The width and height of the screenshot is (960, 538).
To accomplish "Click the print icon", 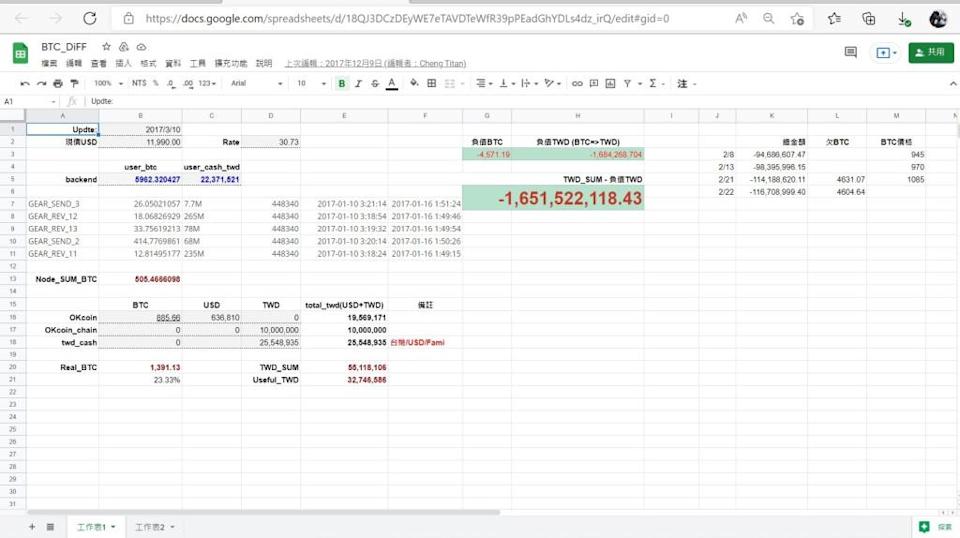I will [58, 84].
